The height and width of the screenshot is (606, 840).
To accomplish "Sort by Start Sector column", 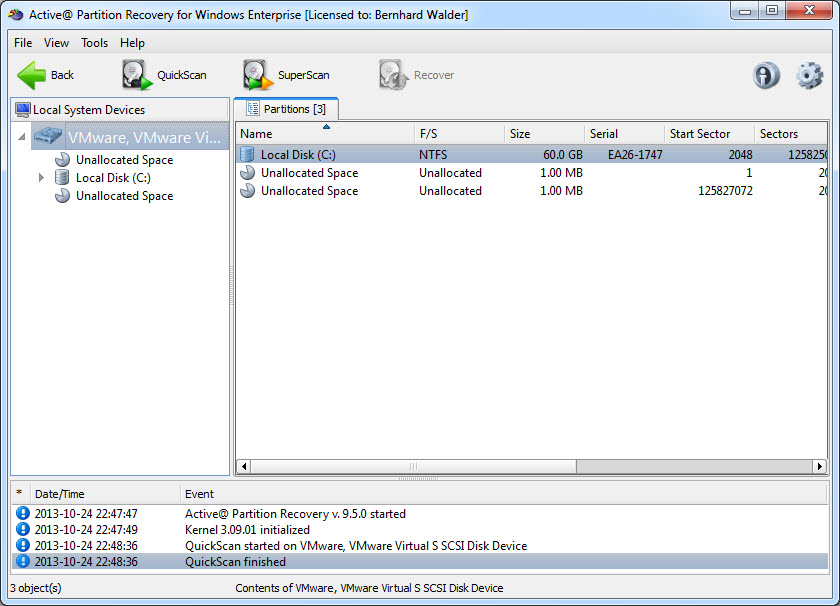I will pyautogui.click(x=709, y=133).
